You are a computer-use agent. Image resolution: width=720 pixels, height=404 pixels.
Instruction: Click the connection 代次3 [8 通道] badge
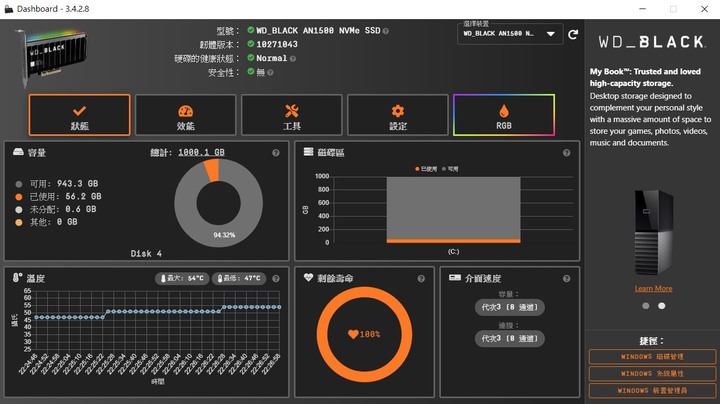pos(509,338)
